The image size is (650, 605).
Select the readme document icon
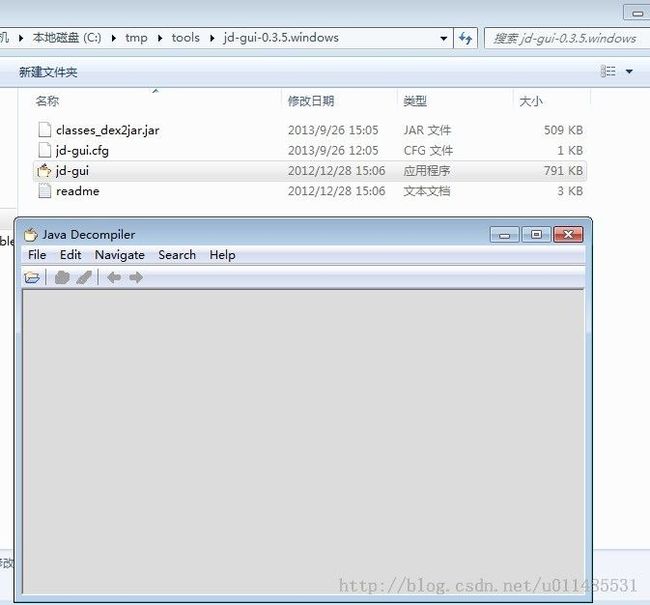[44, 191]
